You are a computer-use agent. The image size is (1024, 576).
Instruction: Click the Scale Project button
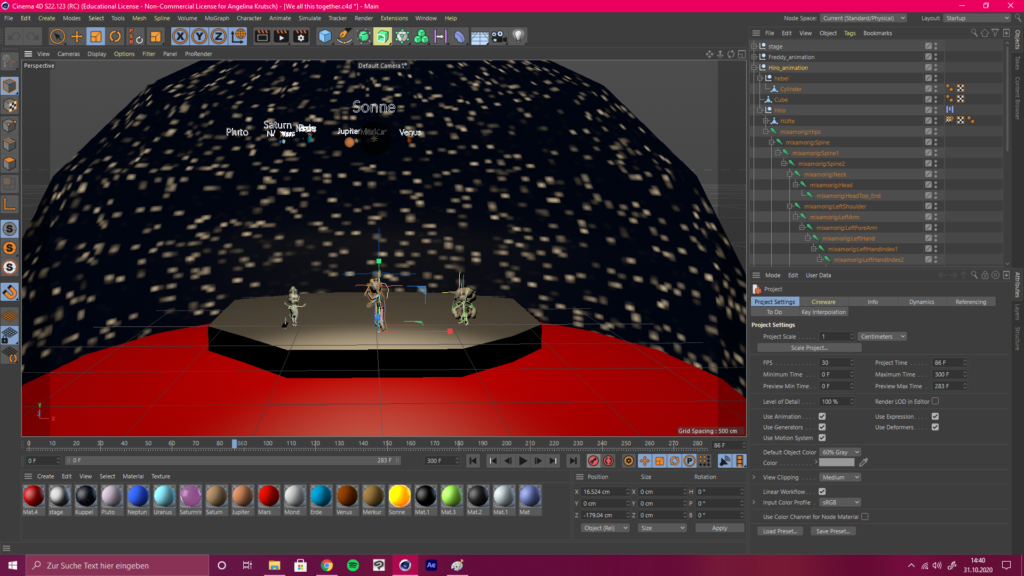pyautogui.click(x=810, y=348)
